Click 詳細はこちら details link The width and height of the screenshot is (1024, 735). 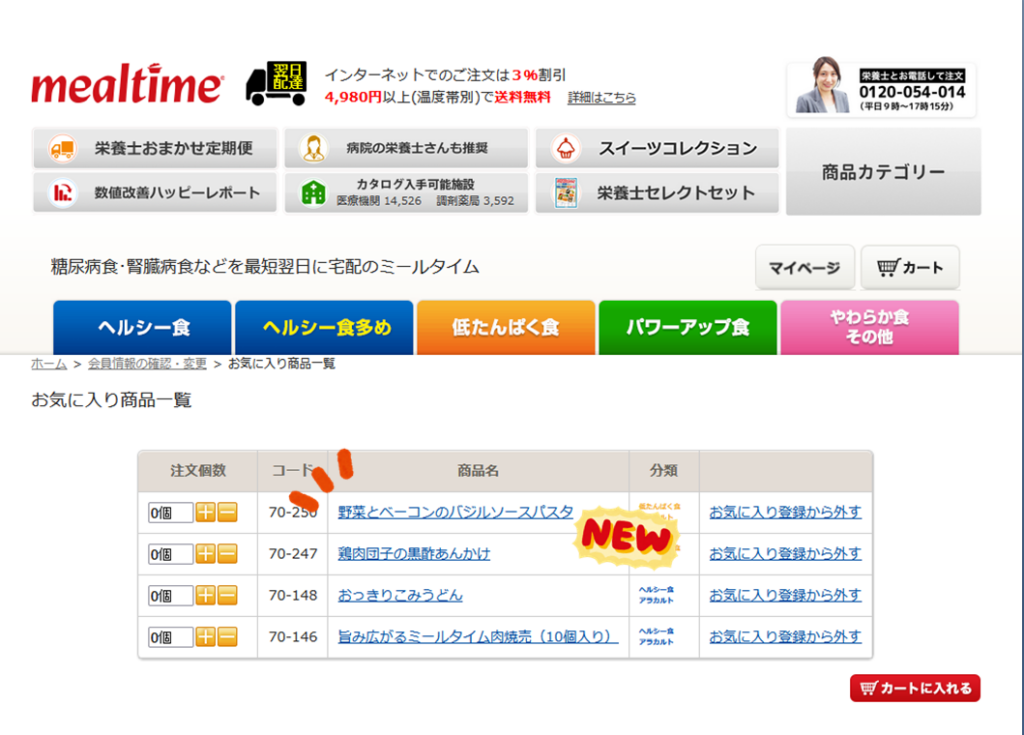tap(602, 98)
